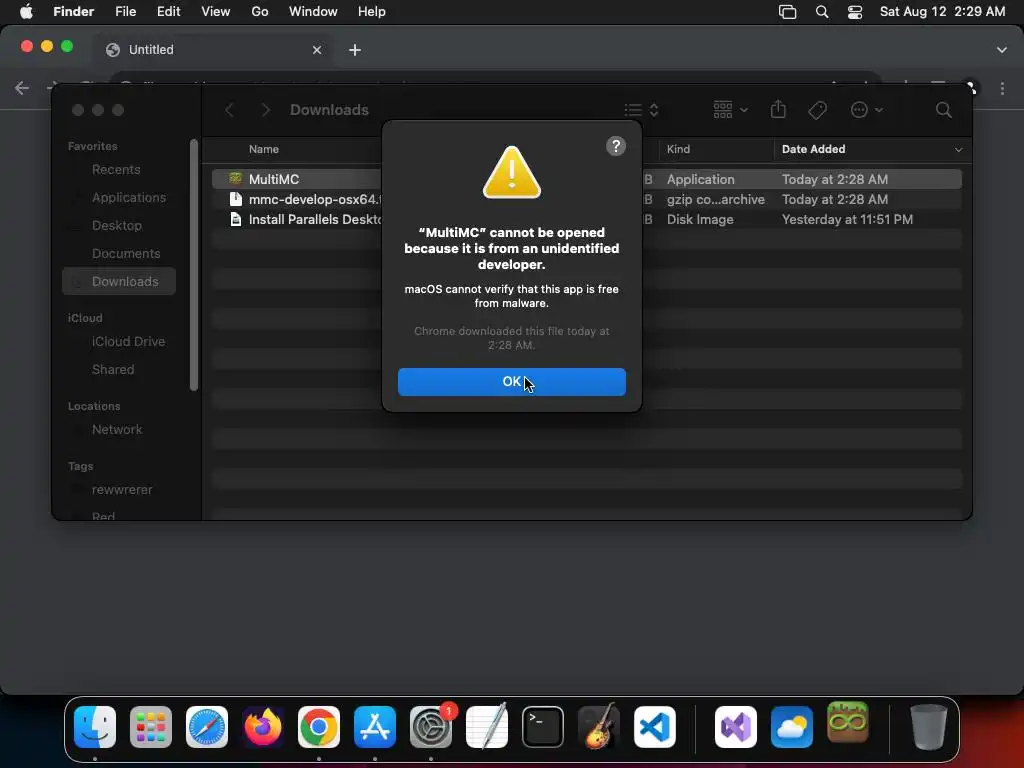Viewport: 1024px width, 768px height.
Task: Open the Window menu
Action: pos(313,12)
